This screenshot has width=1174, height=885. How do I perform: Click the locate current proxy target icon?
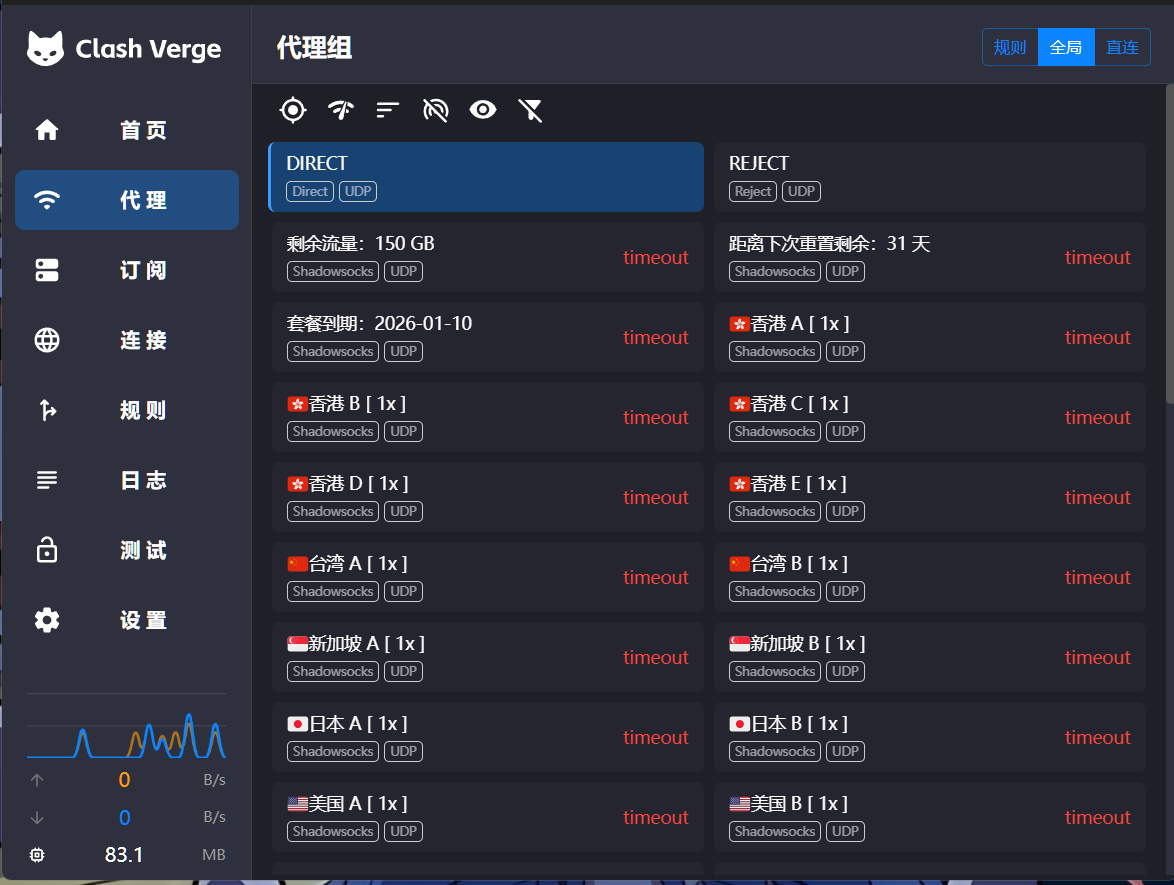pyautogui.click(x=292, y=110)
